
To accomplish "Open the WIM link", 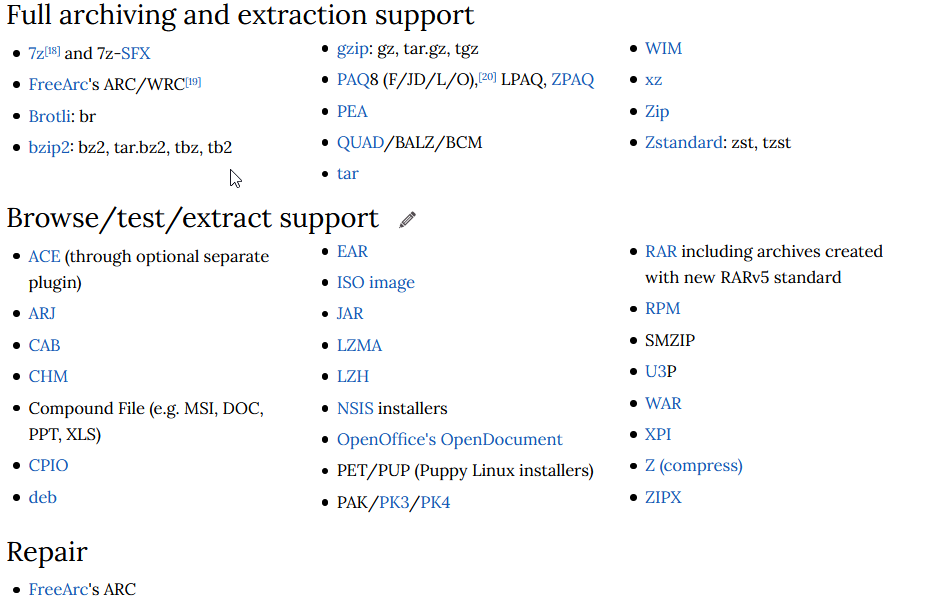I will [663, 48].
